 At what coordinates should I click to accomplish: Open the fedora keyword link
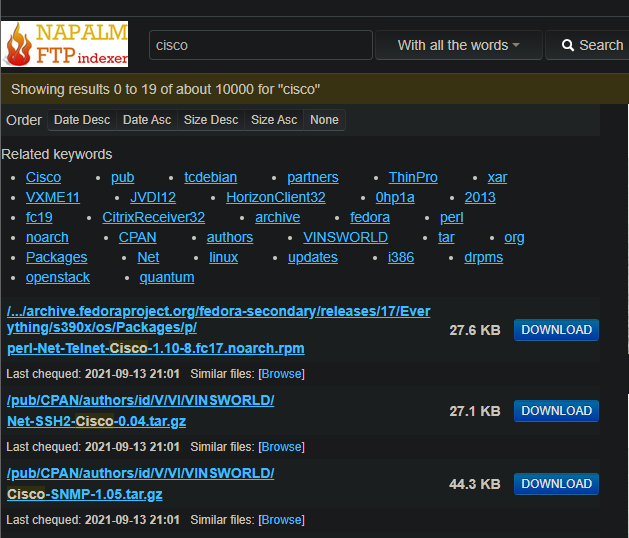tap(369, 217)
